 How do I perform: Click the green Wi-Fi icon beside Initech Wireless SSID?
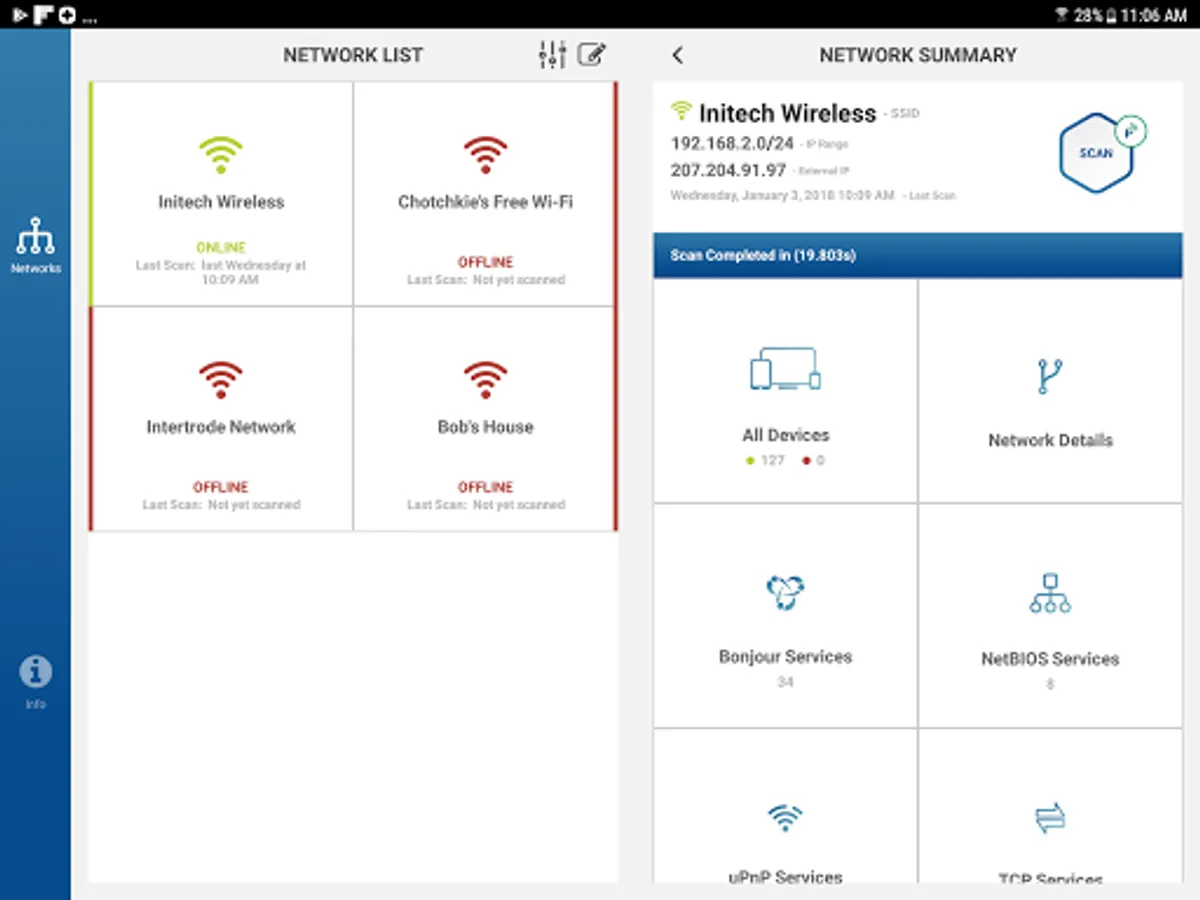[x=681, y=111]
